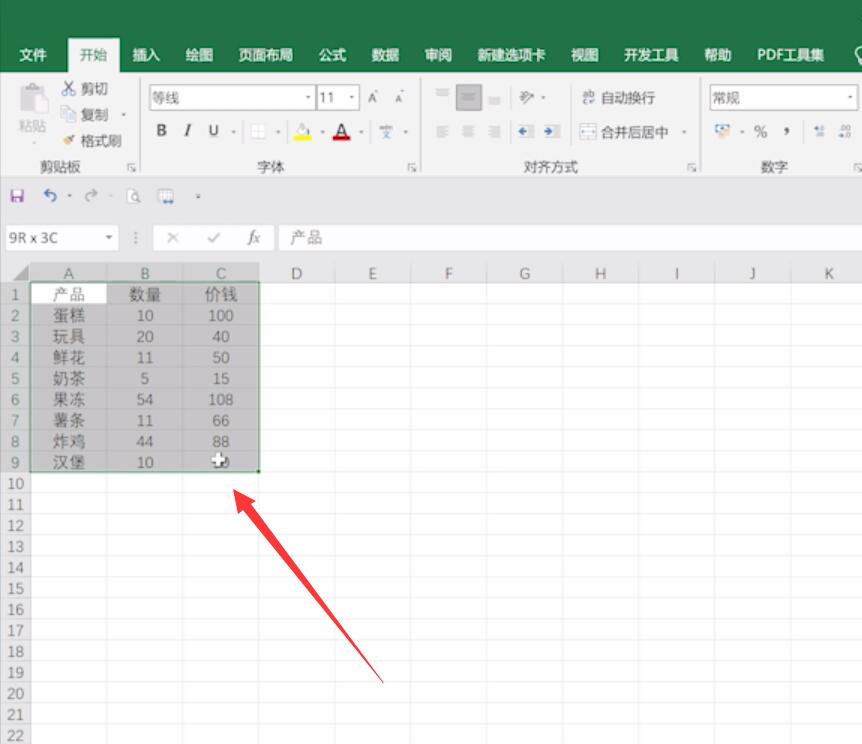Toggle middle vertical alignment
The image size is (862, 744).
tap(468, 98)
